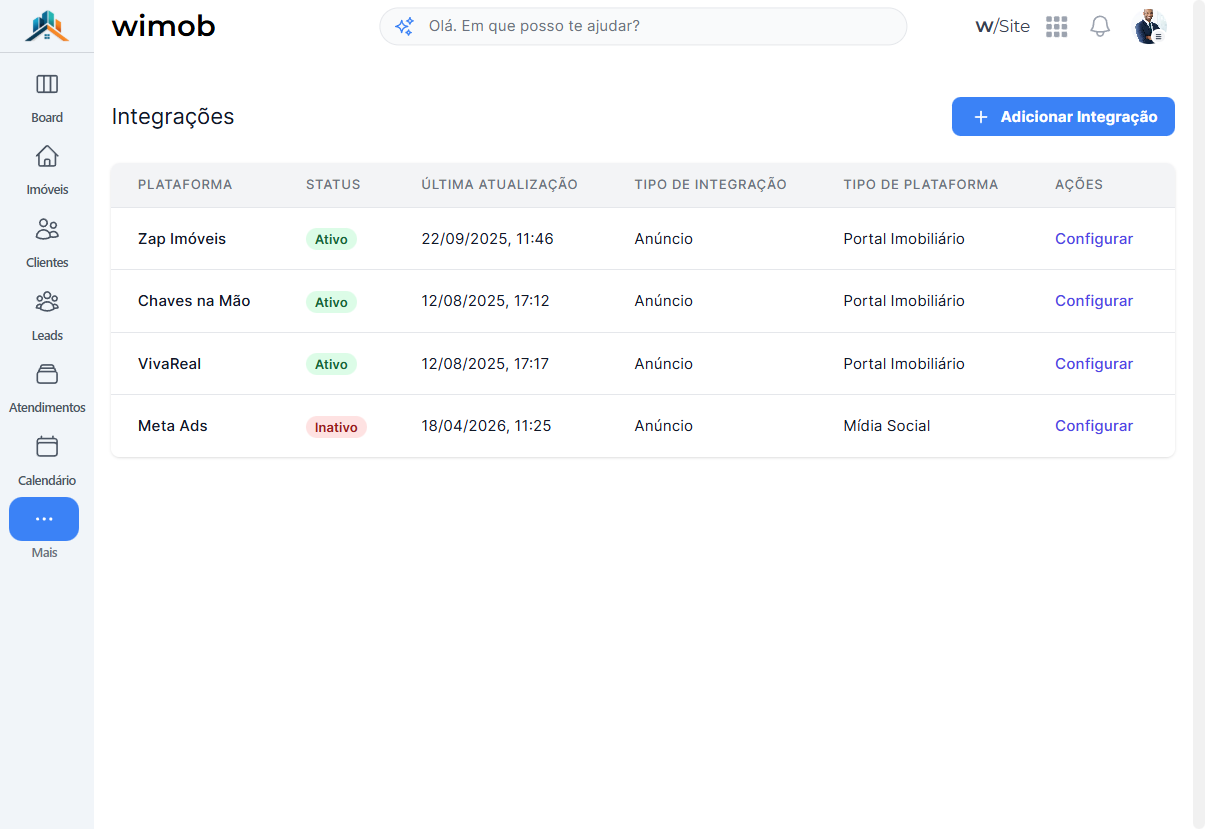Click the Última Atualização column header
Viewport: 1205px width, 829px height.
(x=500, y=185)
